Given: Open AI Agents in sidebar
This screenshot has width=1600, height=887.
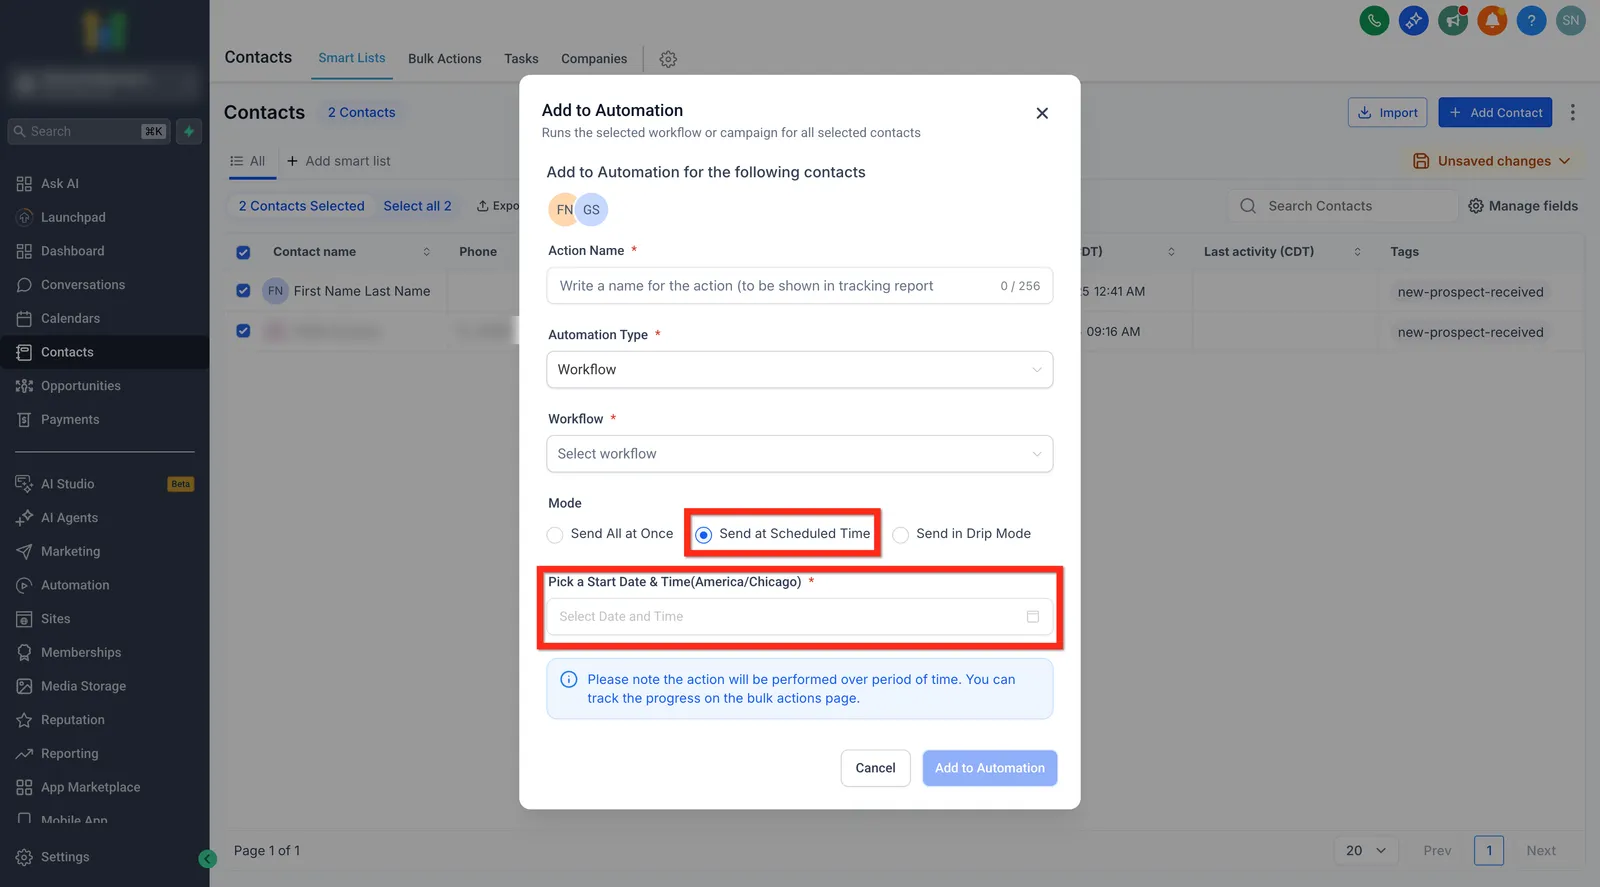Looking at the screenshot, I should click(x=69, y=518).
